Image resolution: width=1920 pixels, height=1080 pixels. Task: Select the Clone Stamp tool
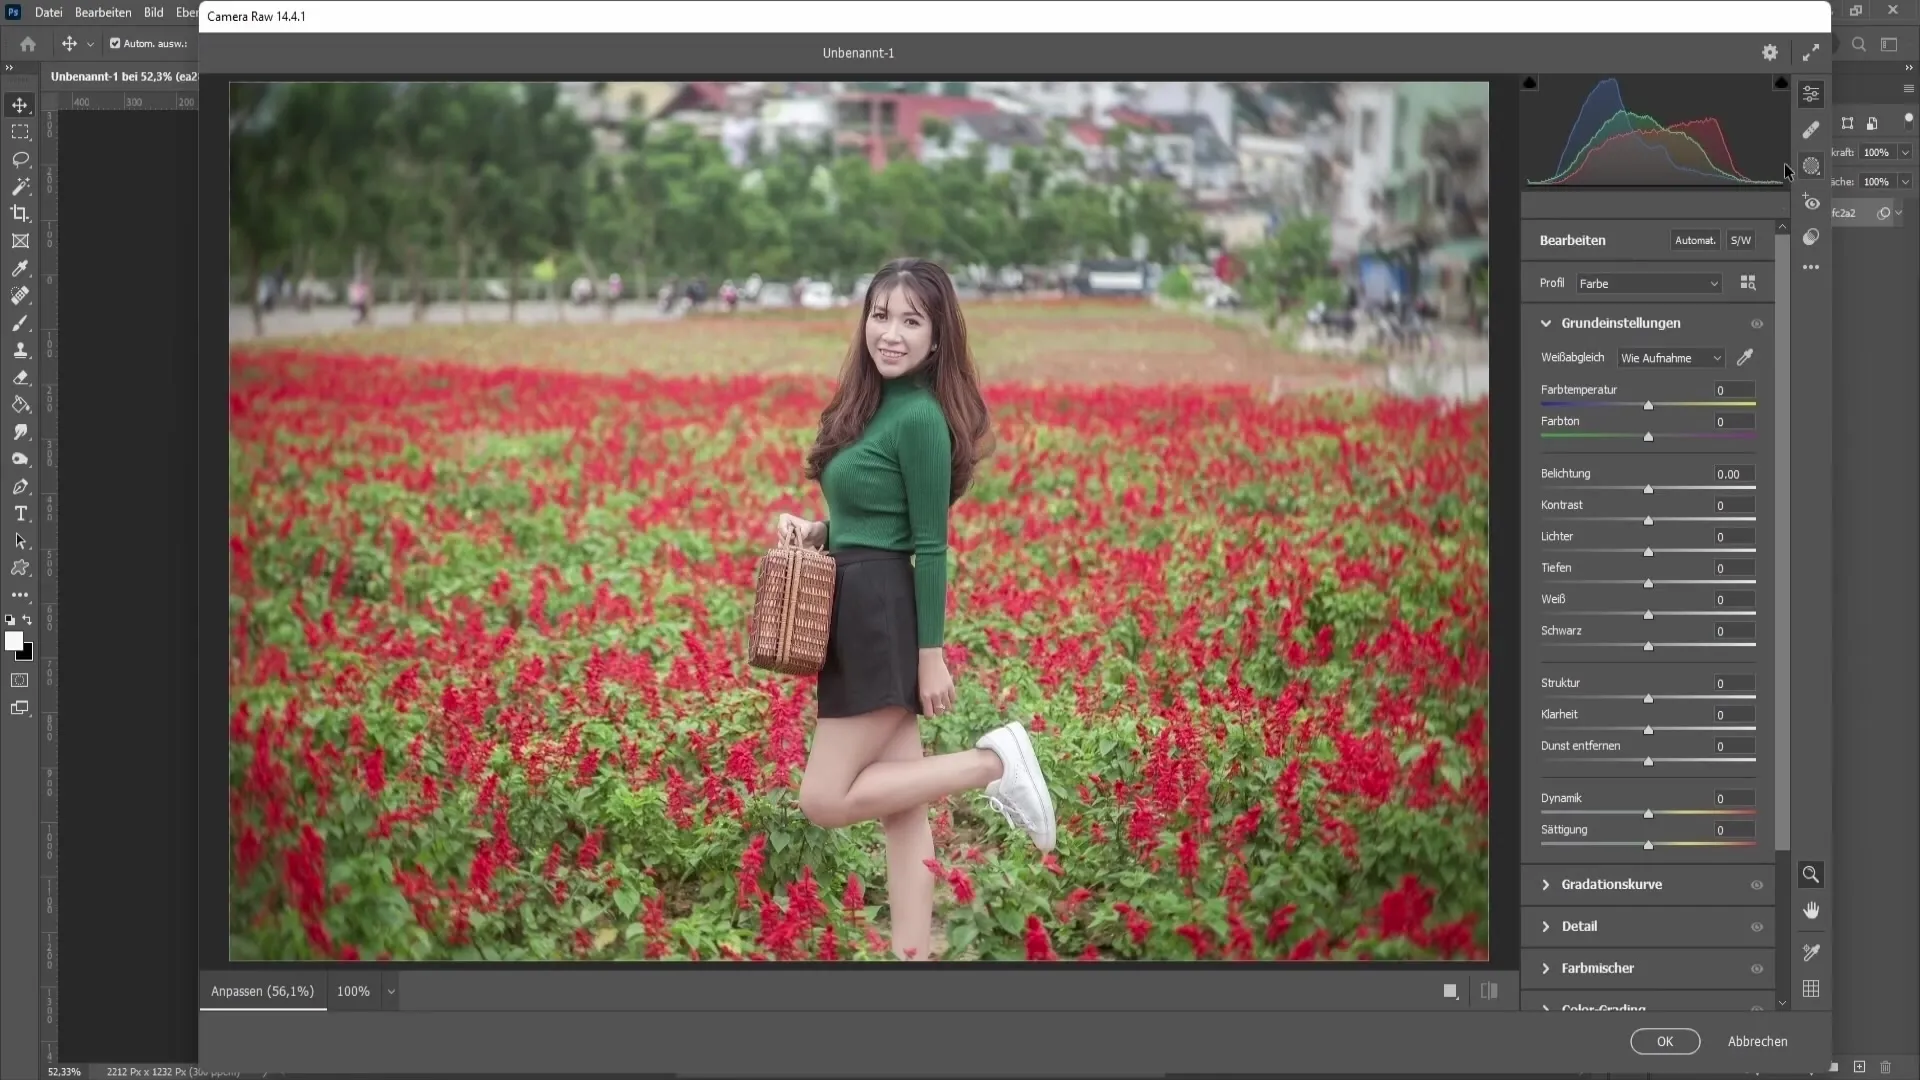pos(20,350)
